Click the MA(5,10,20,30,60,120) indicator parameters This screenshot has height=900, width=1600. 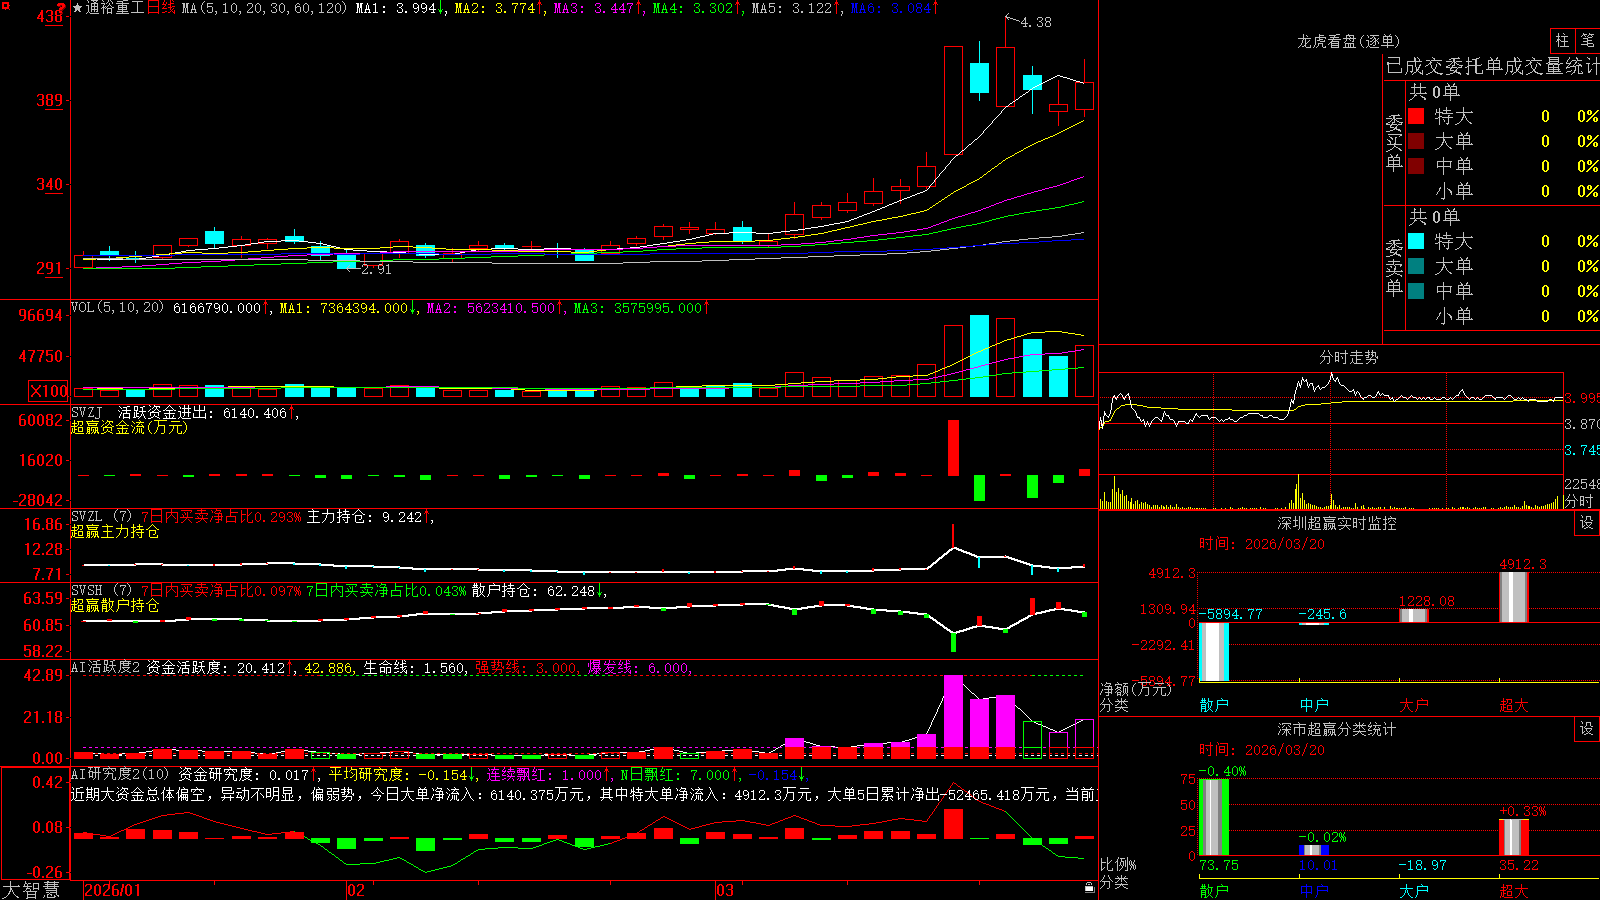(x=264, y=8)
